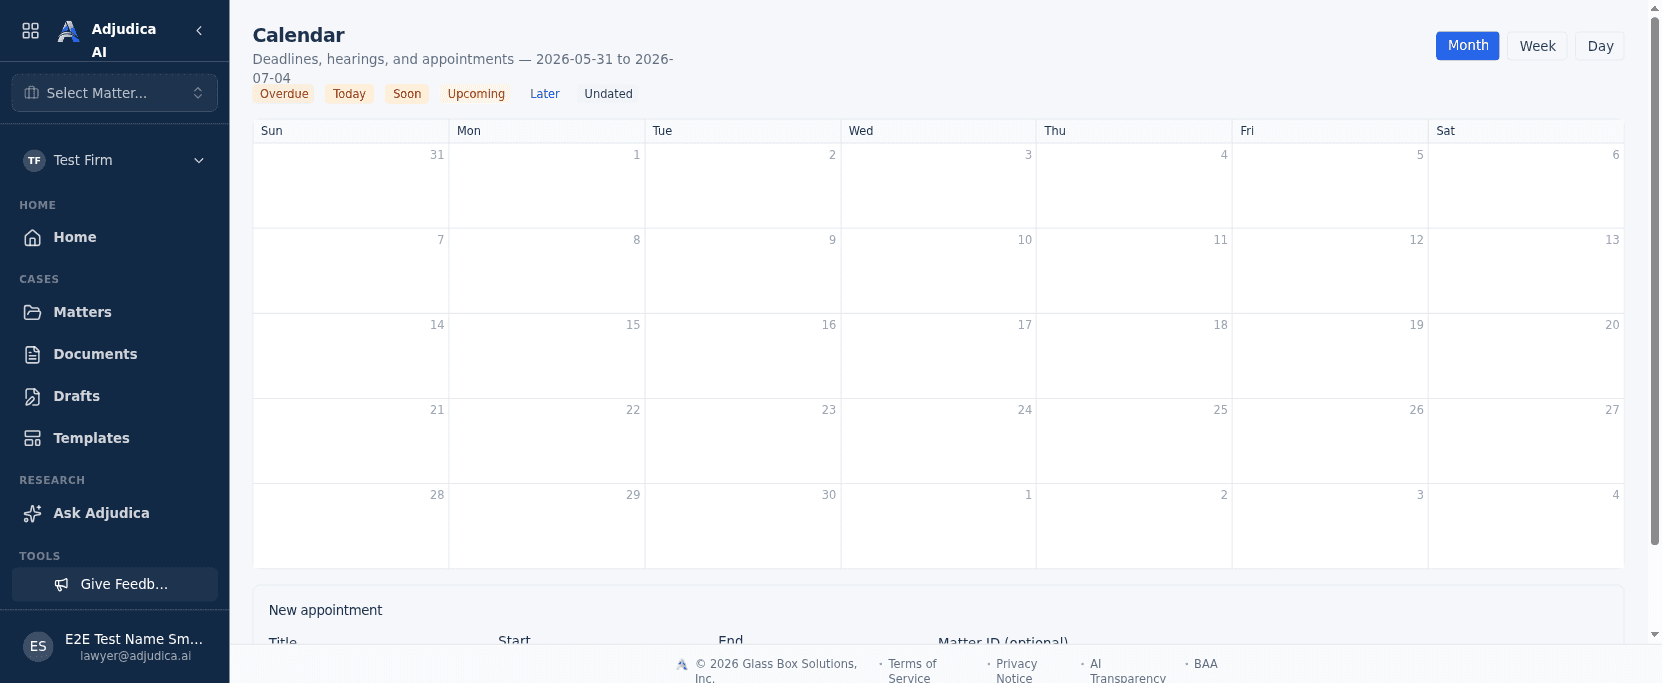Click the briefcase icon in Select Matter
Screen dimensions: 1662x683
[32, 93]
